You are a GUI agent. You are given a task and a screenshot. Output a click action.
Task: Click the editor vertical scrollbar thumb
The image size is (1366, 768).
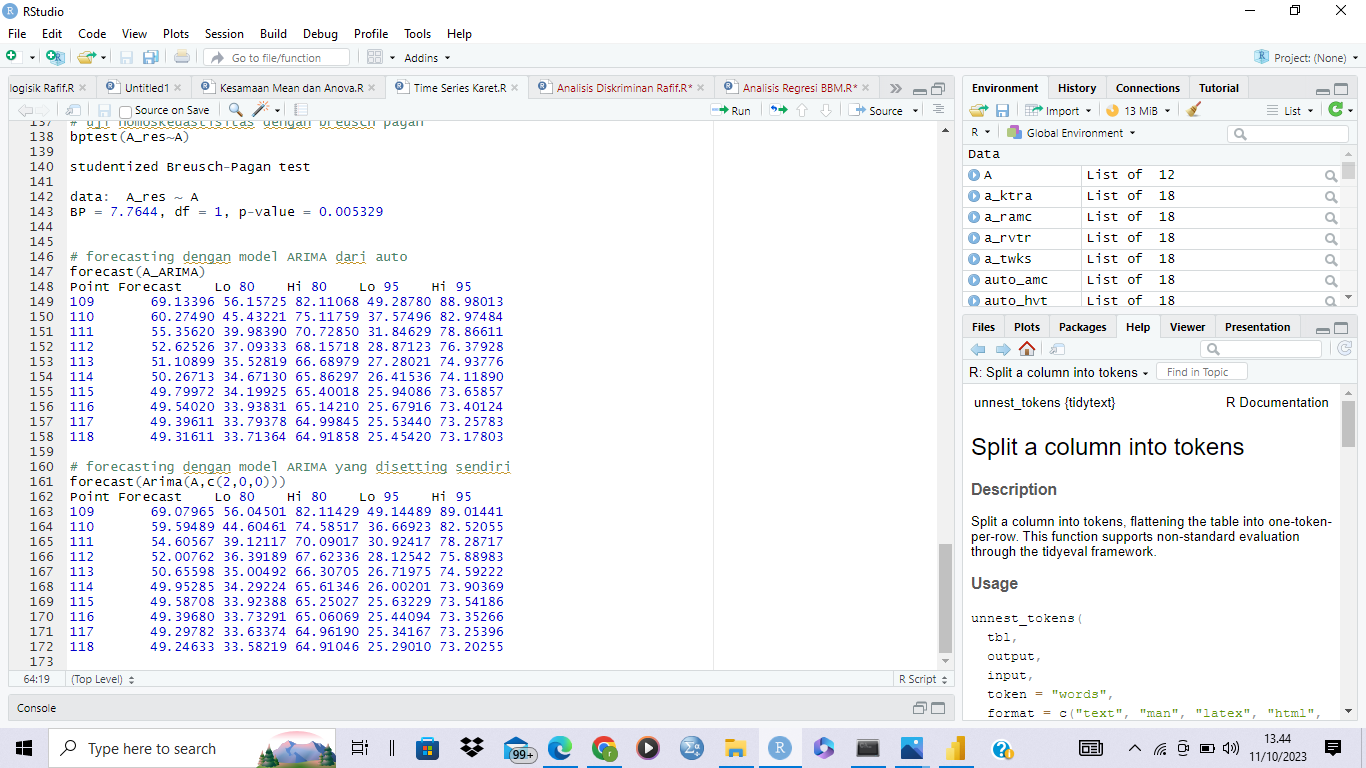coord(946,598)
